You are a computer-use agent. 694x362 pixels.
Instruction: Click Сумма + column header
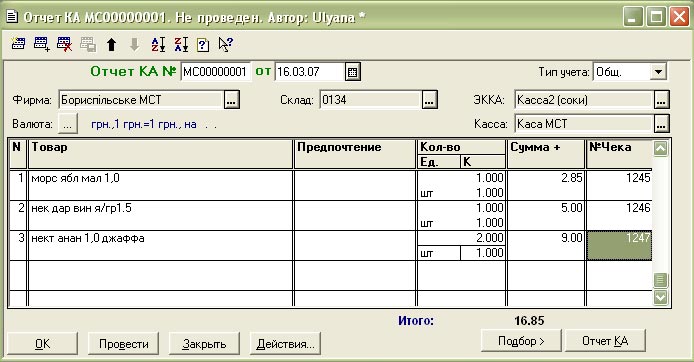546,154
